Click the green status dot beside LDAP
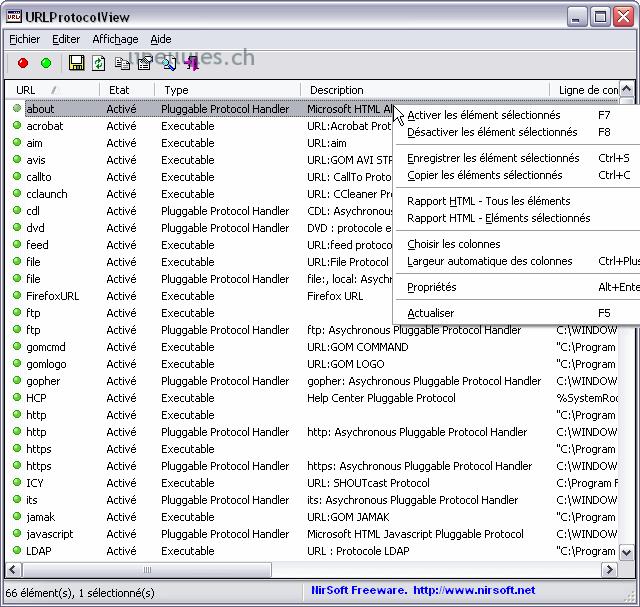Image resolution: width=640 pixels, height=607 pixels. (17, 550)
